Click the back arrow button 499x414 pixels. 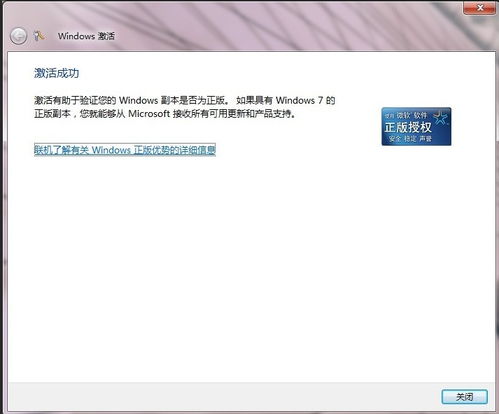click(18, 36)
